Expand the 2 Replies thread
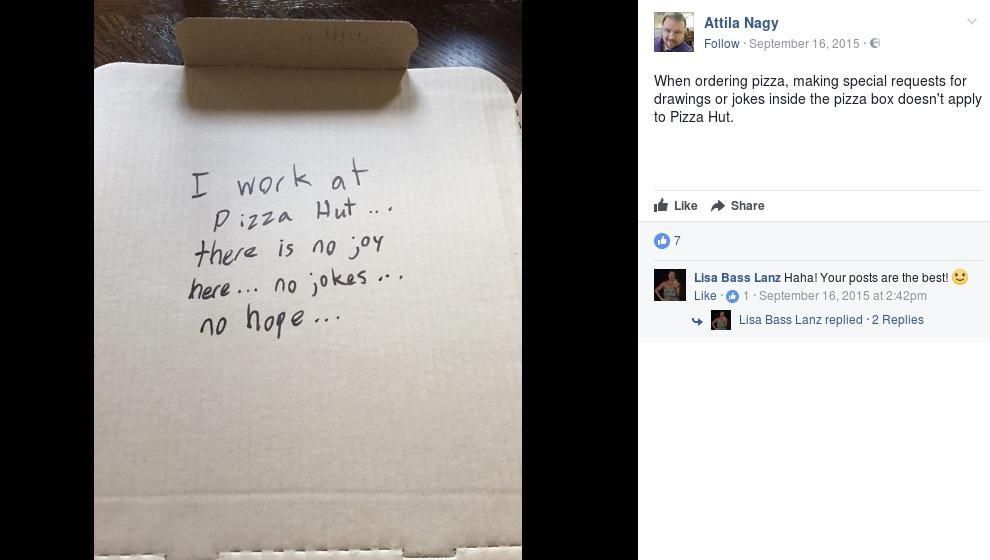 (x=897, y=319)
